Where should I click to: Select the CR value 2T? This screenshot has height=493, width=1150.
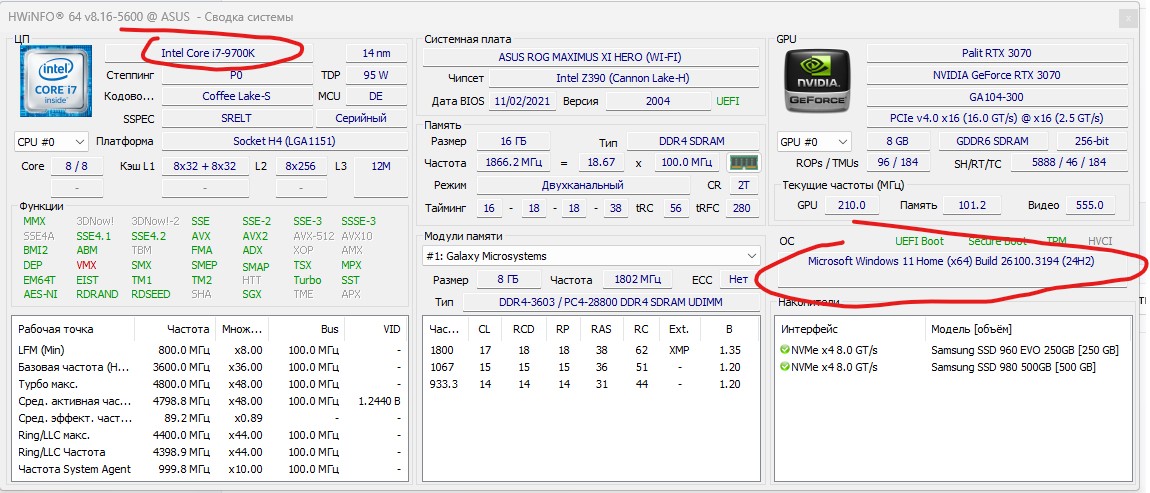pyautogui.click(x=743, y=186)
